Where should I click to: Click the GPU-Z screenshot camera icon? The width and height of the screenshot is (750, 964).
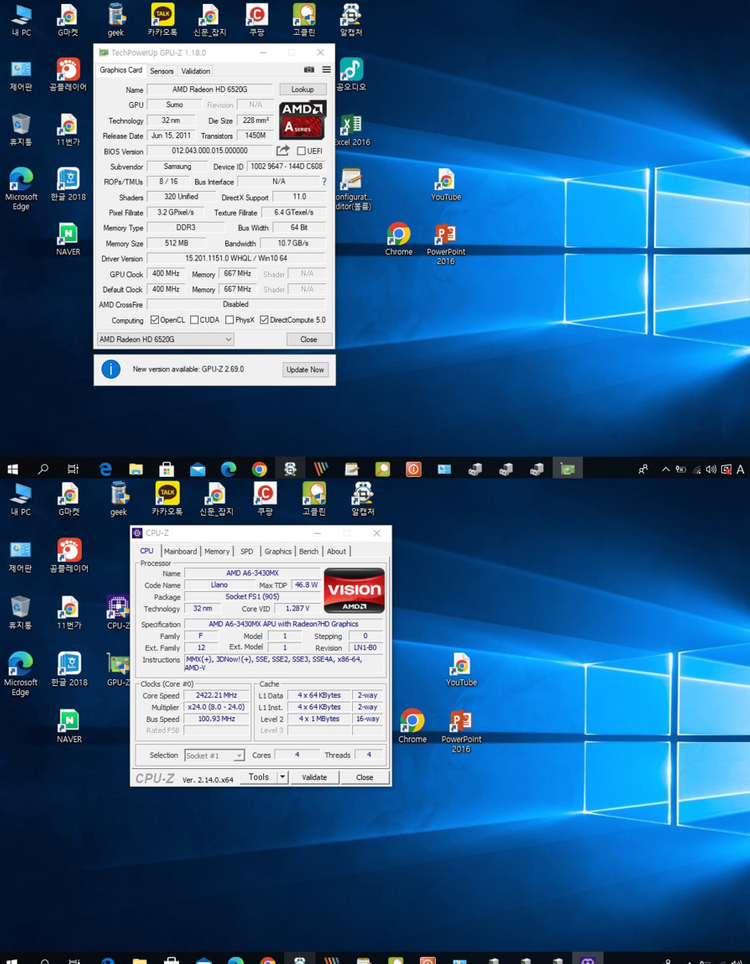pyautogui.click(x=309, y=70)
